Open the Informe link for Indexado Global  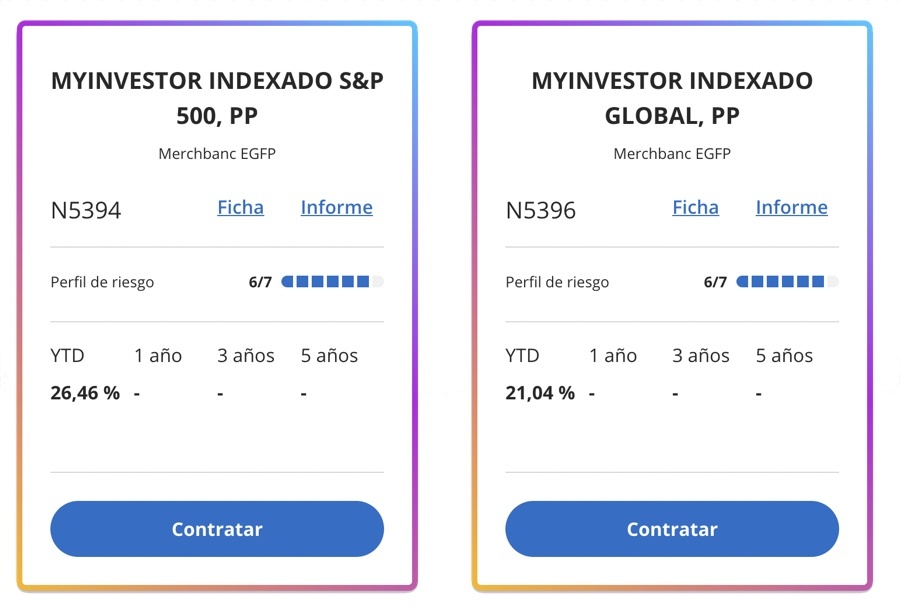pyautogui.click(x=791, y=207)
